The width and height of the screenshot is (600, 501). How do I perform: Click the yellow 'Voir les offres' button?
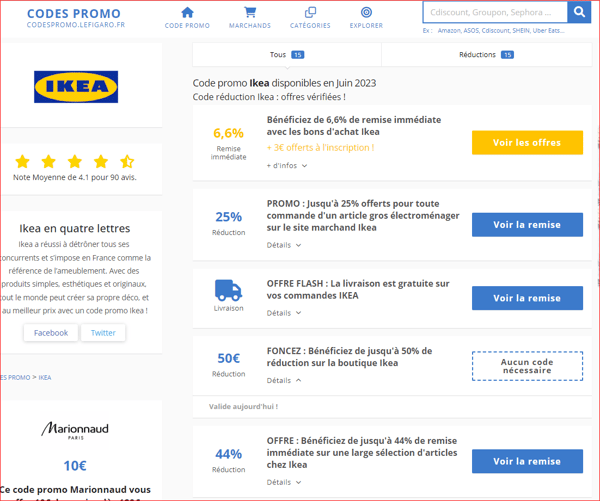pyautogui.click(x=527, y=143)
